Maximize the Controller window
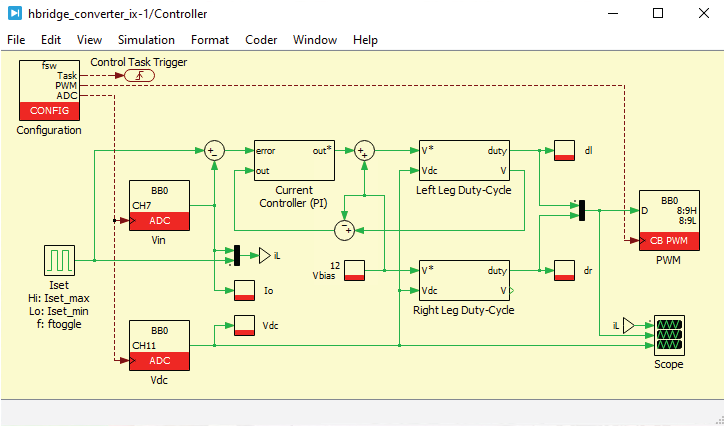724x426 pixels. coord(657,14)
